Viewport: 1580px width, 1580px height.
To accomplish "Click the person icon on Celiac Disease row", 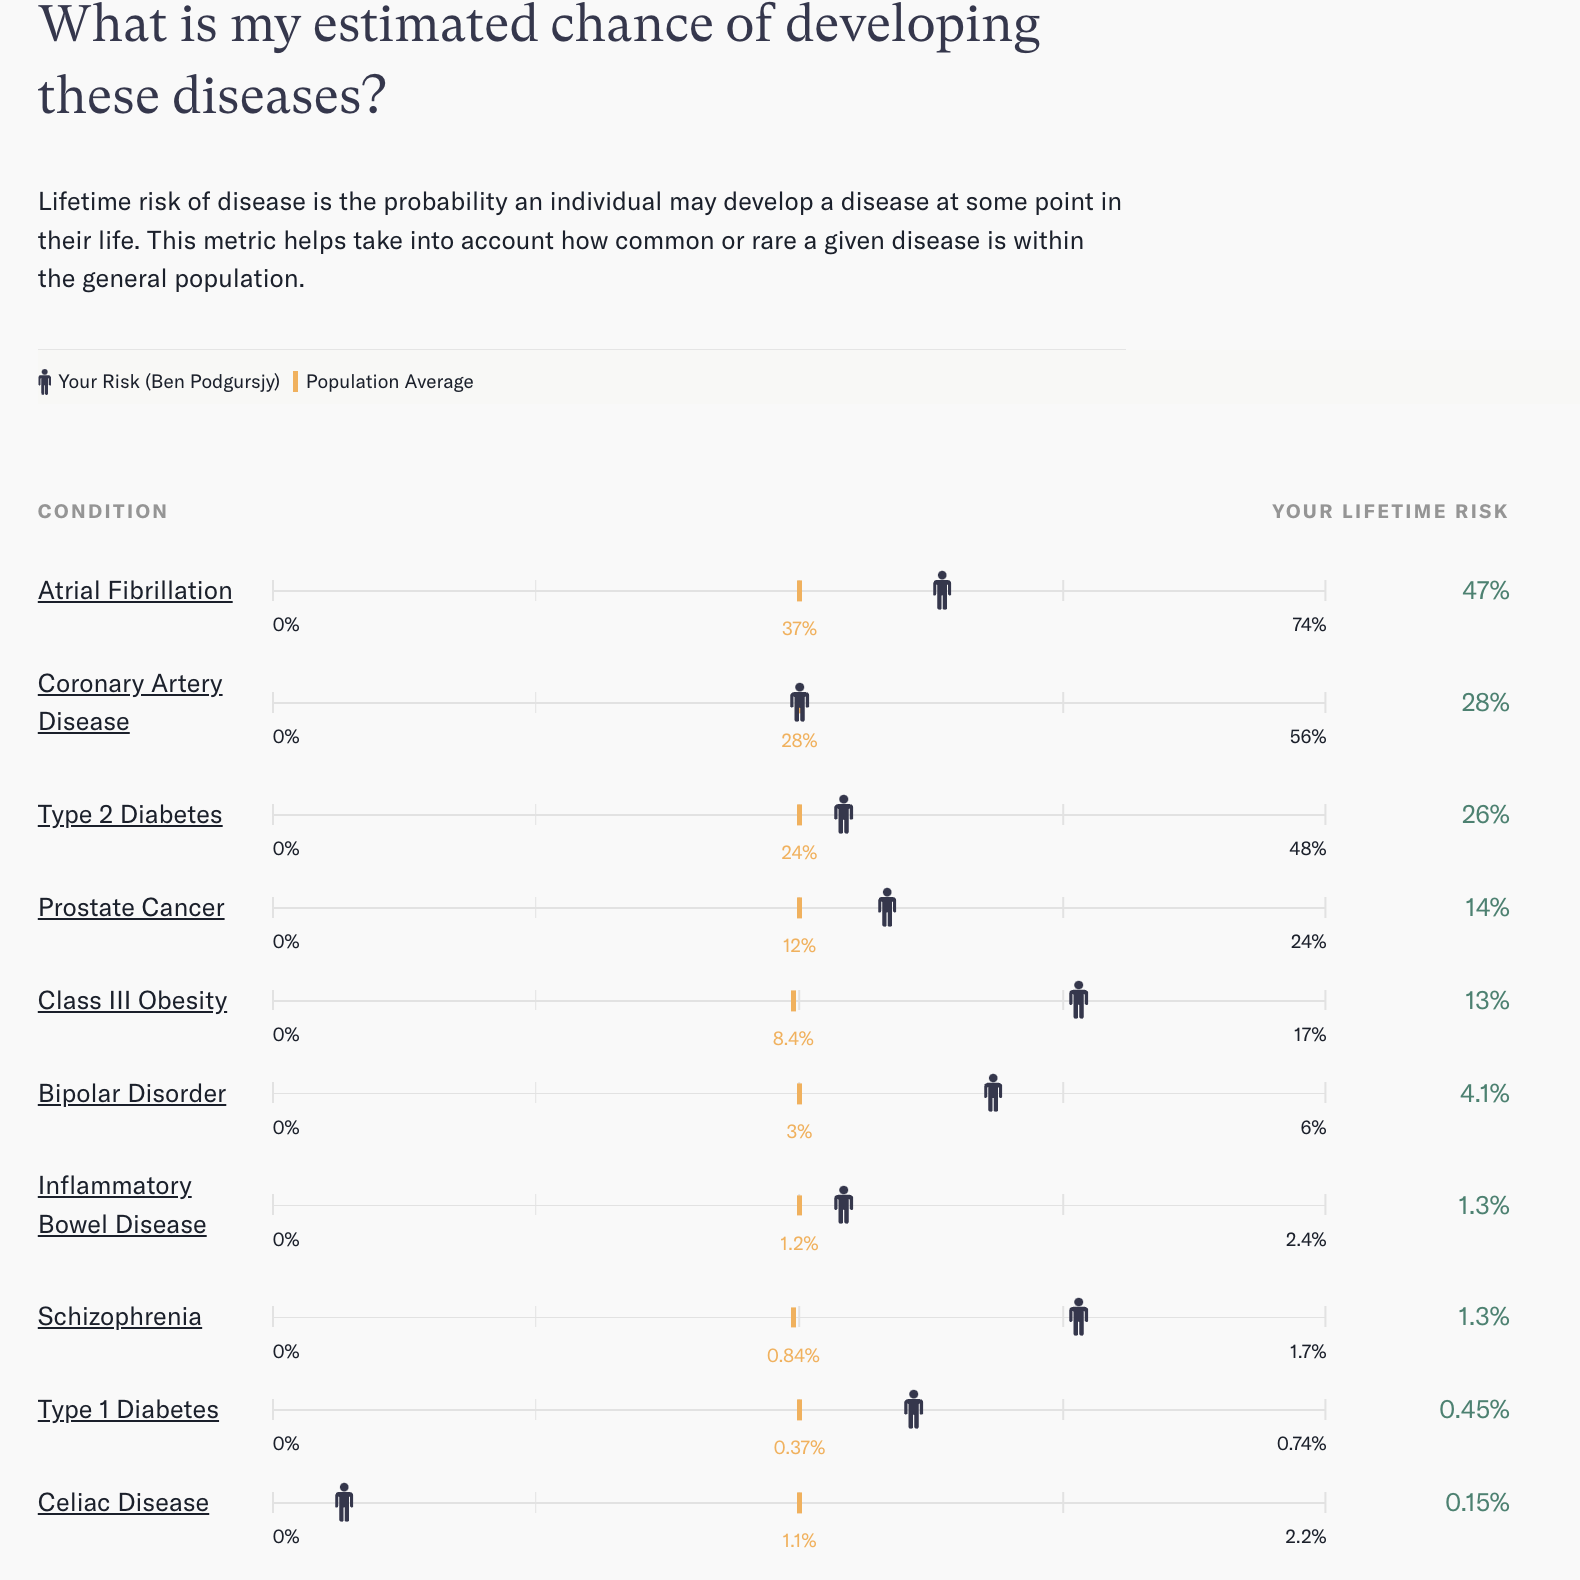I will pos(344,1502).
